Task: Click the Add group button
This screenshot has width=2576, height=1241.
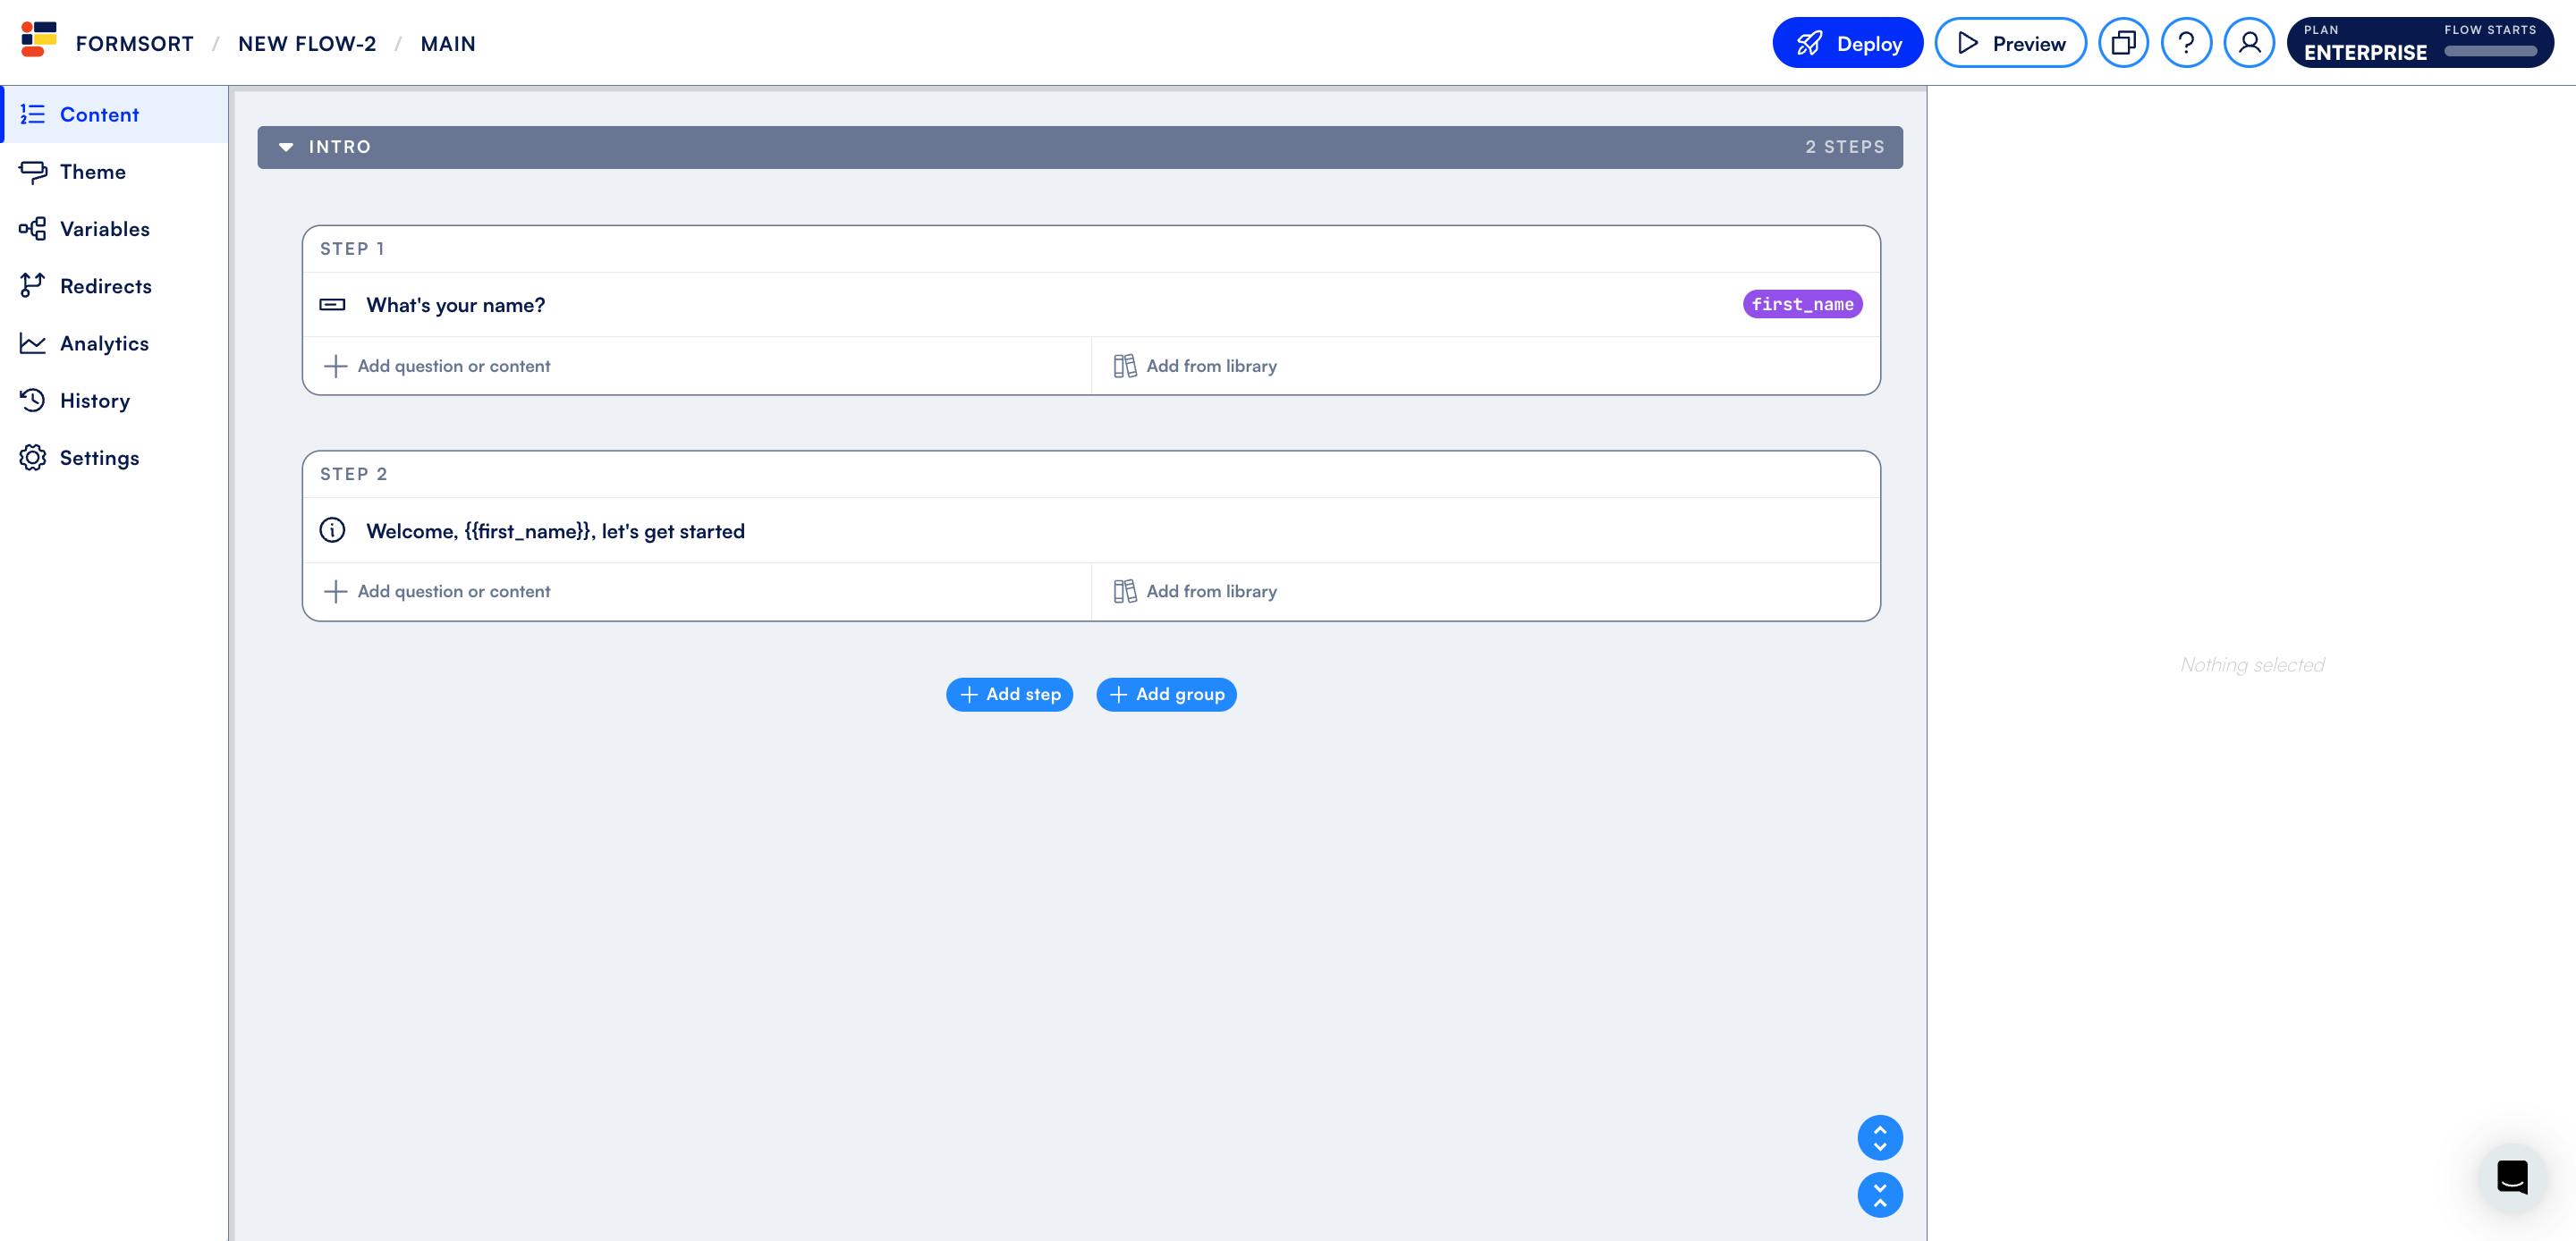Action: point(1166,694)
